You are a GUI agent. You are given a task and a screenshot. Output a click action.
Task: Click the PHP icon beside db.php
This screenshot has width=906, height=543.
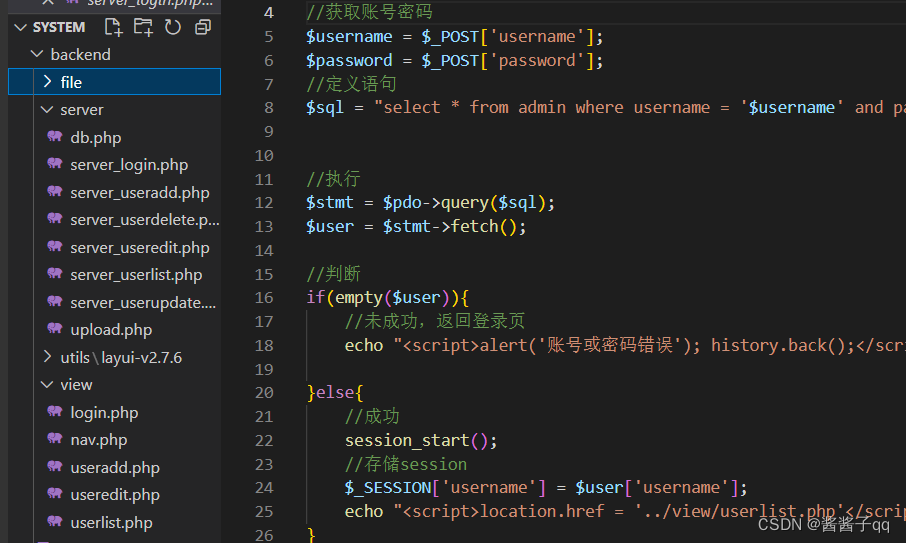click(55, 137)
